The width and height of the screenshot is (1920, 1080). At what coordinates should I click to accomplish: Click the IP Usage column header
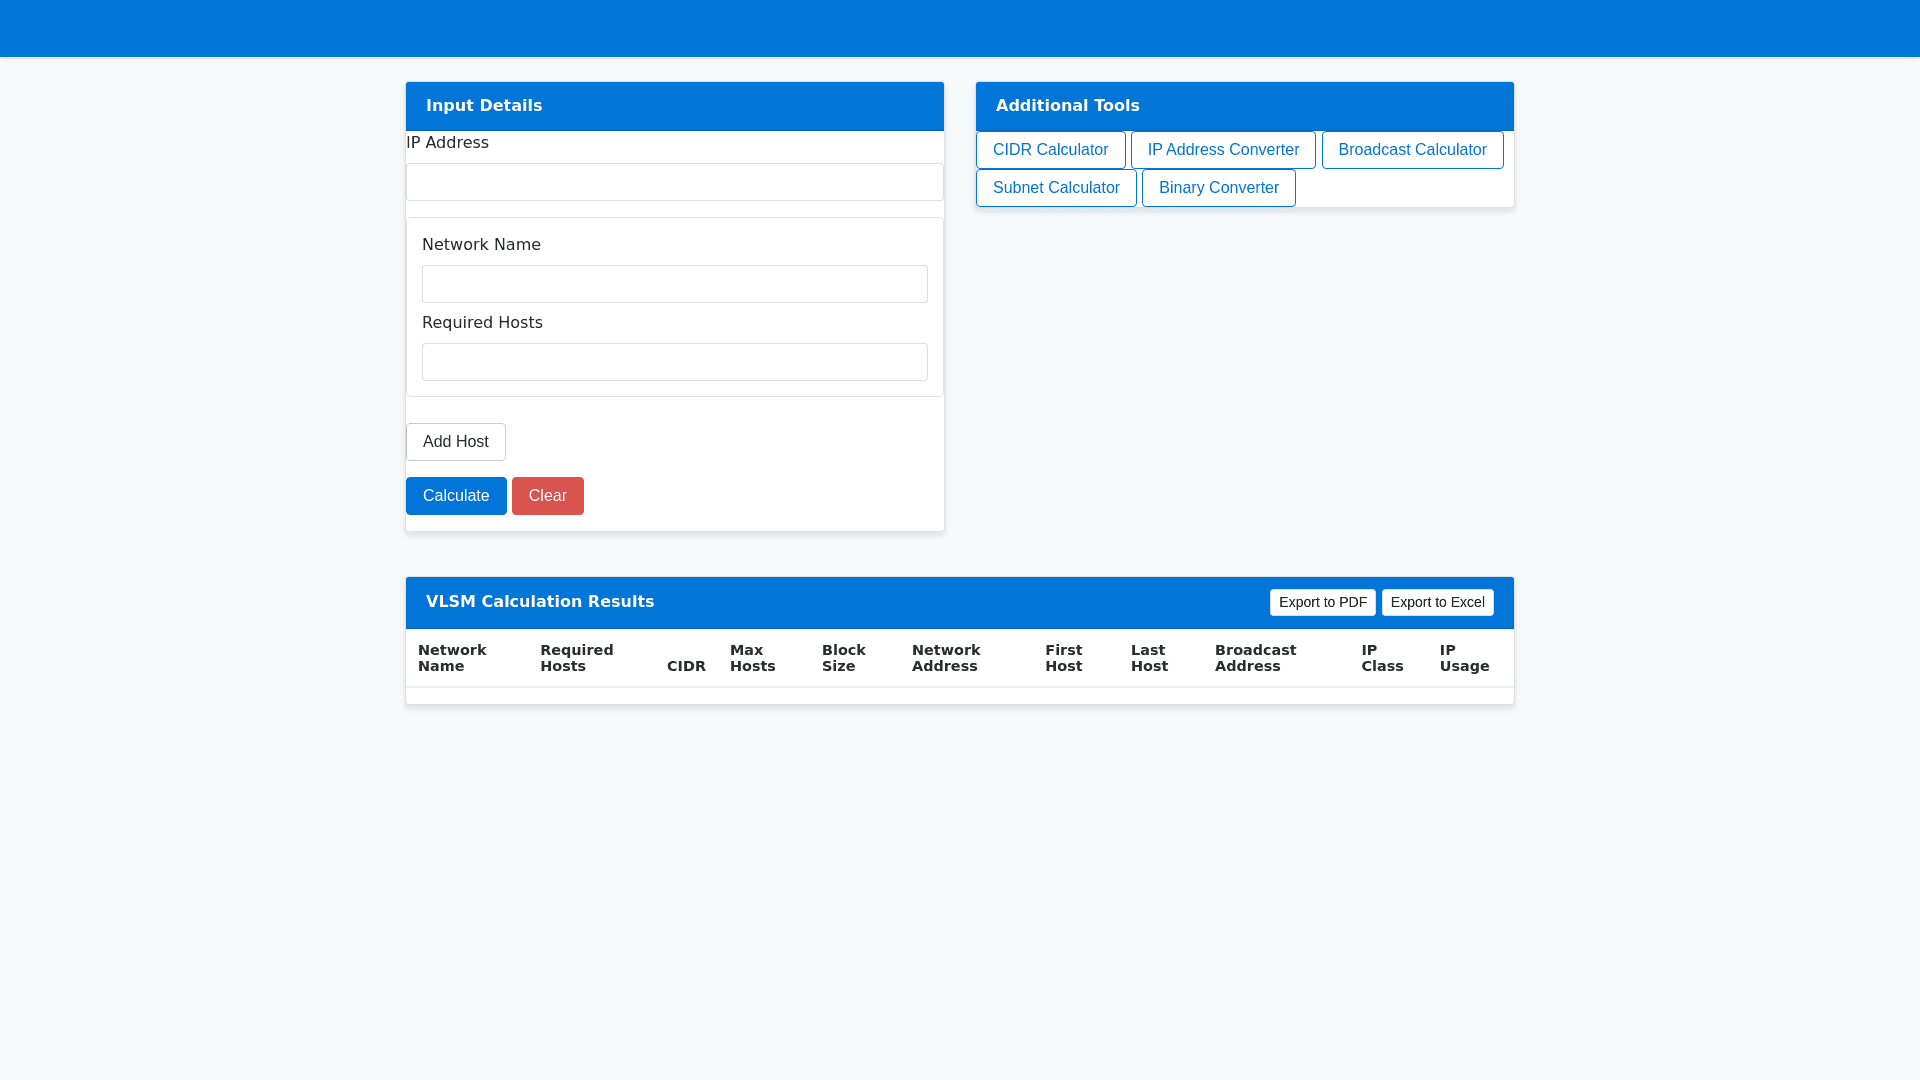coord(1464,658)
